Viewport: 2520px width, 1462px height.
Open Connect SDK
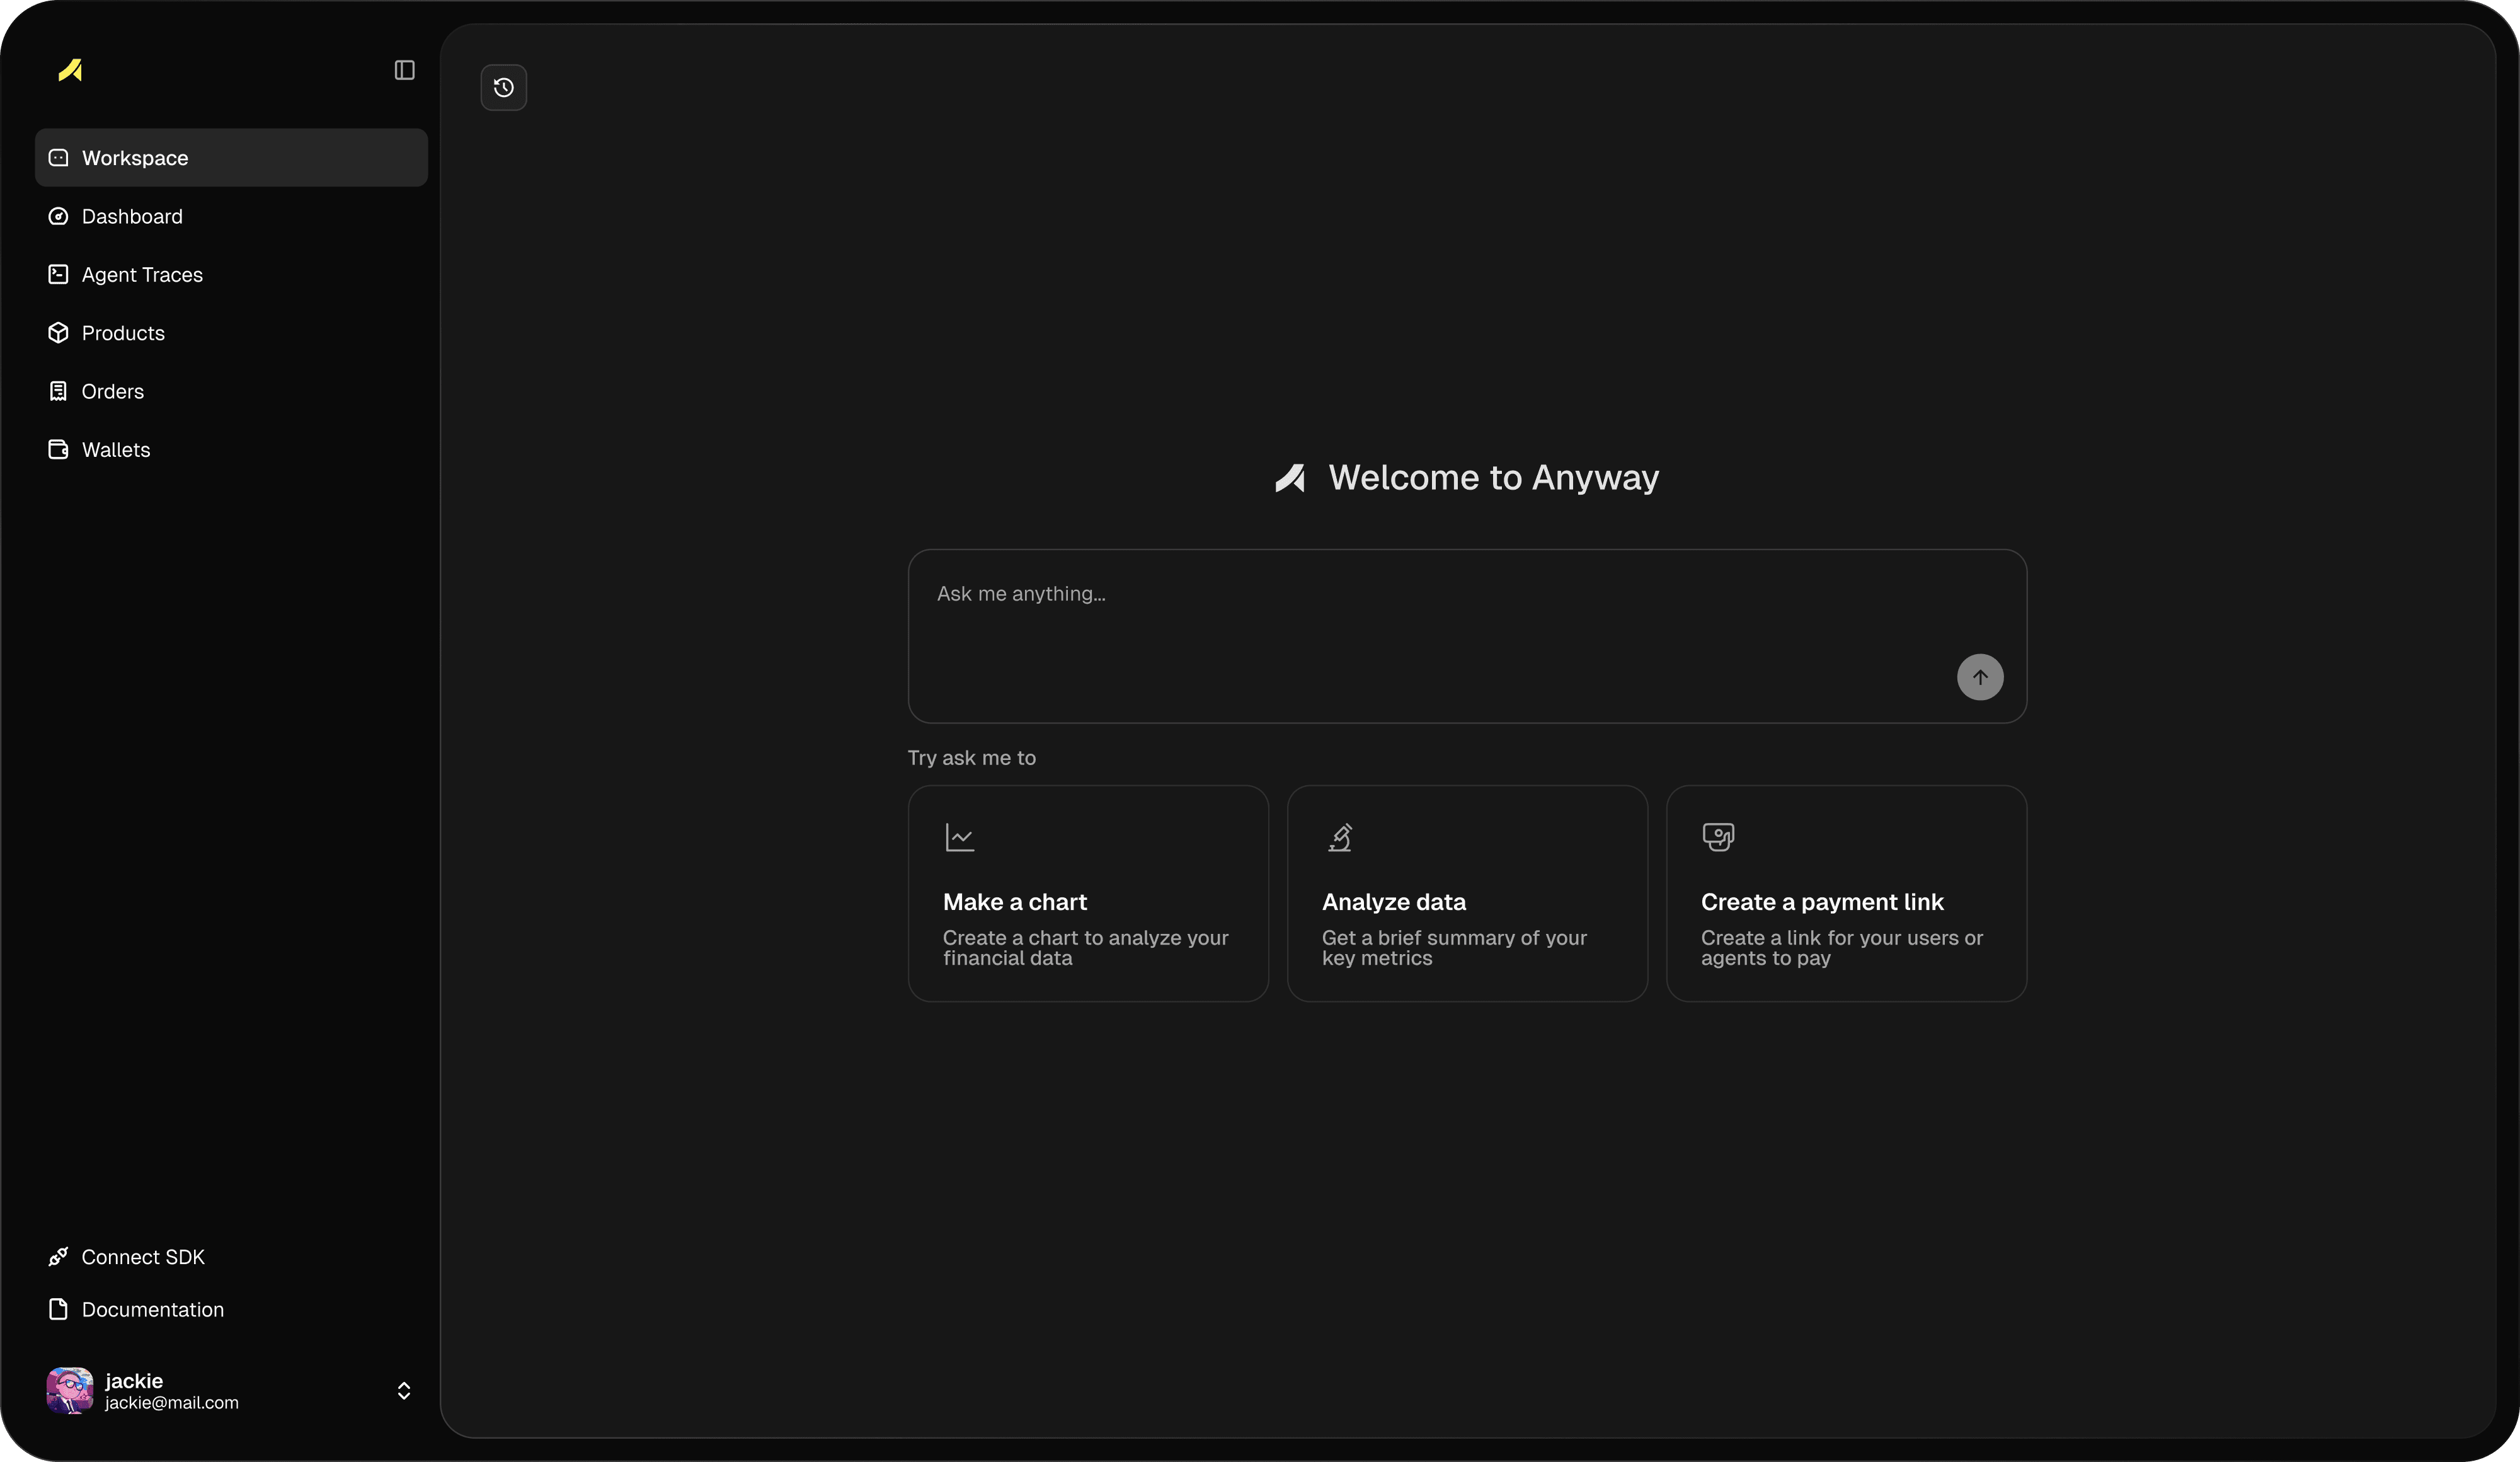142,1256
